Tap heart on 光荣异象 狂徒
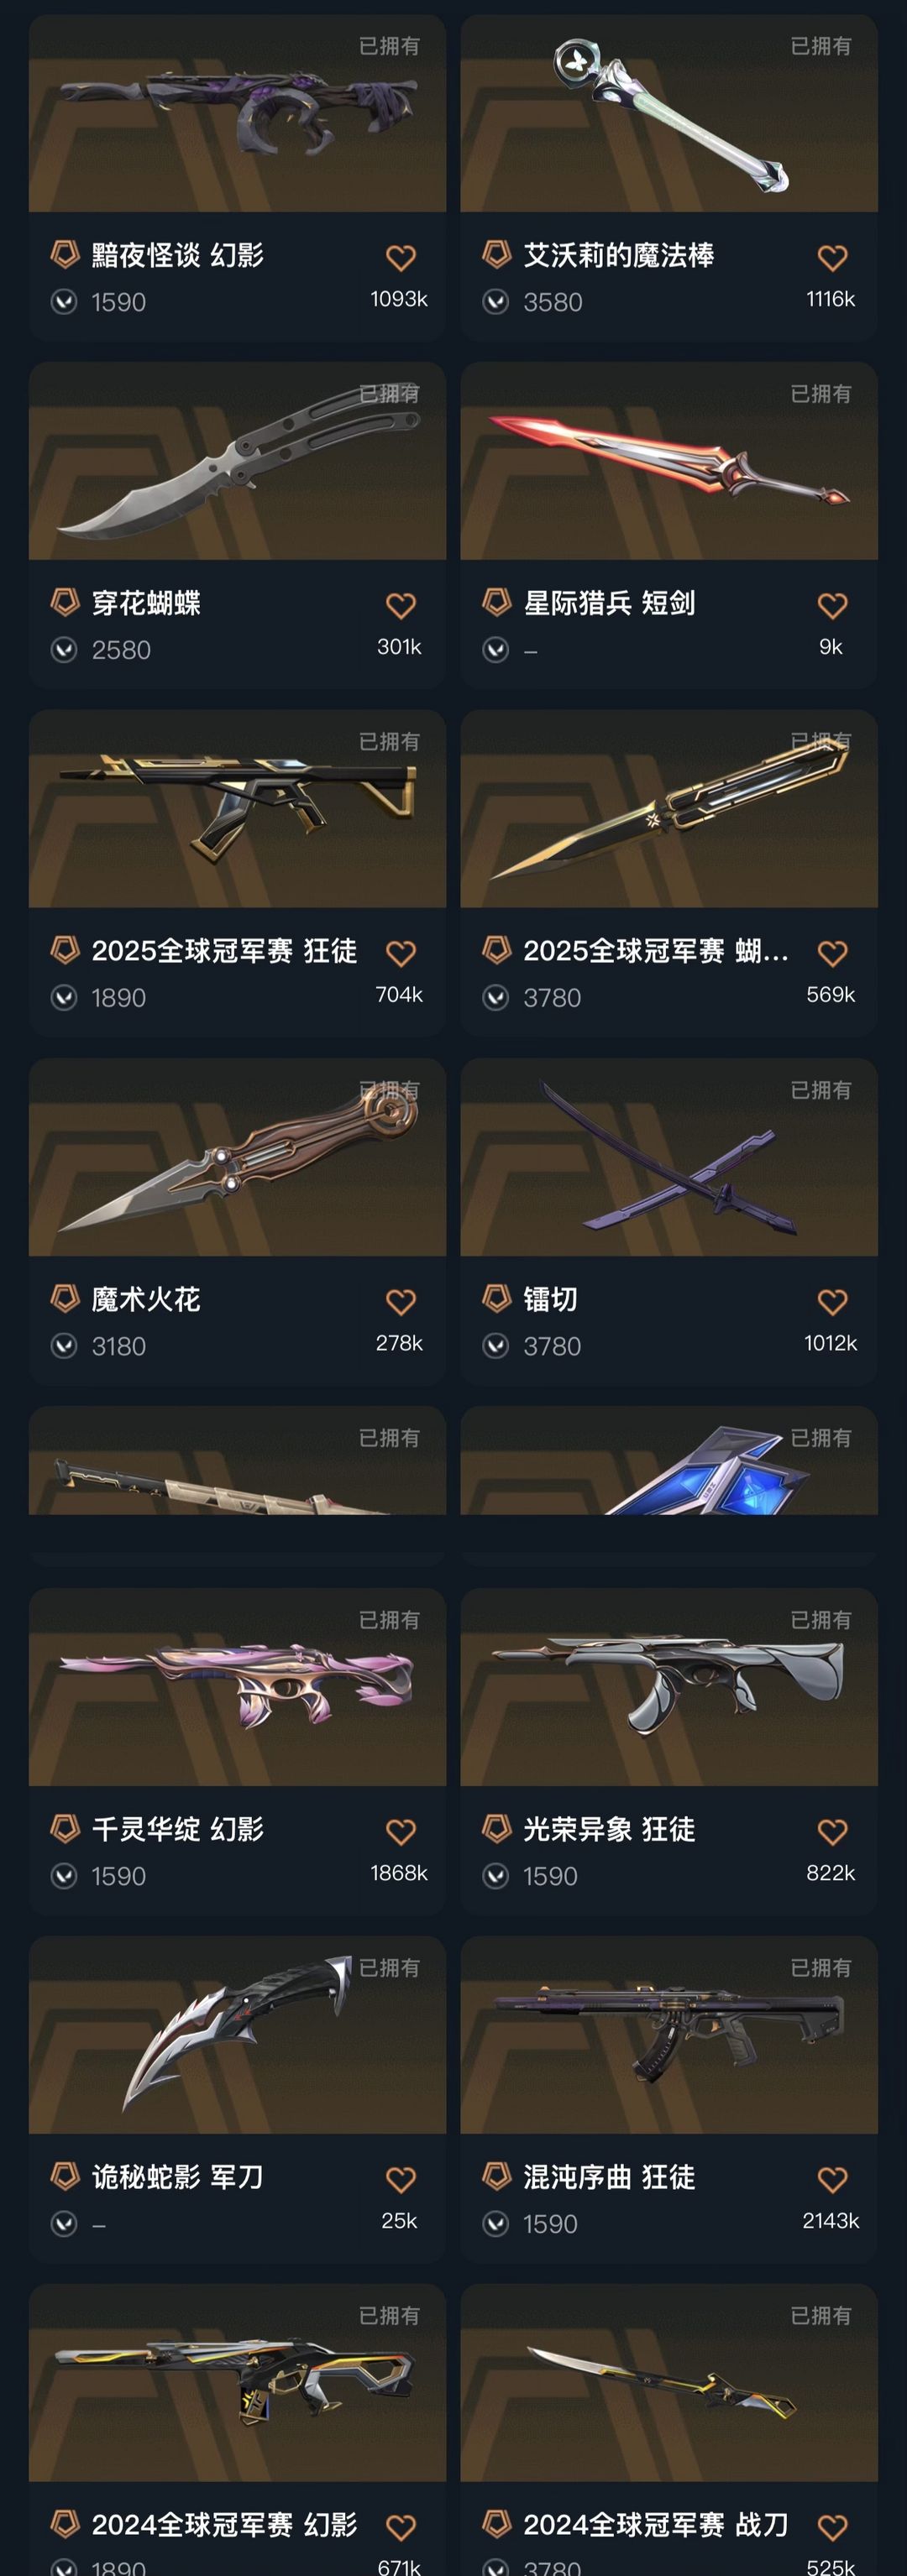The height and width of the screenshot is (2576, 907). [x=832, y=1832]
